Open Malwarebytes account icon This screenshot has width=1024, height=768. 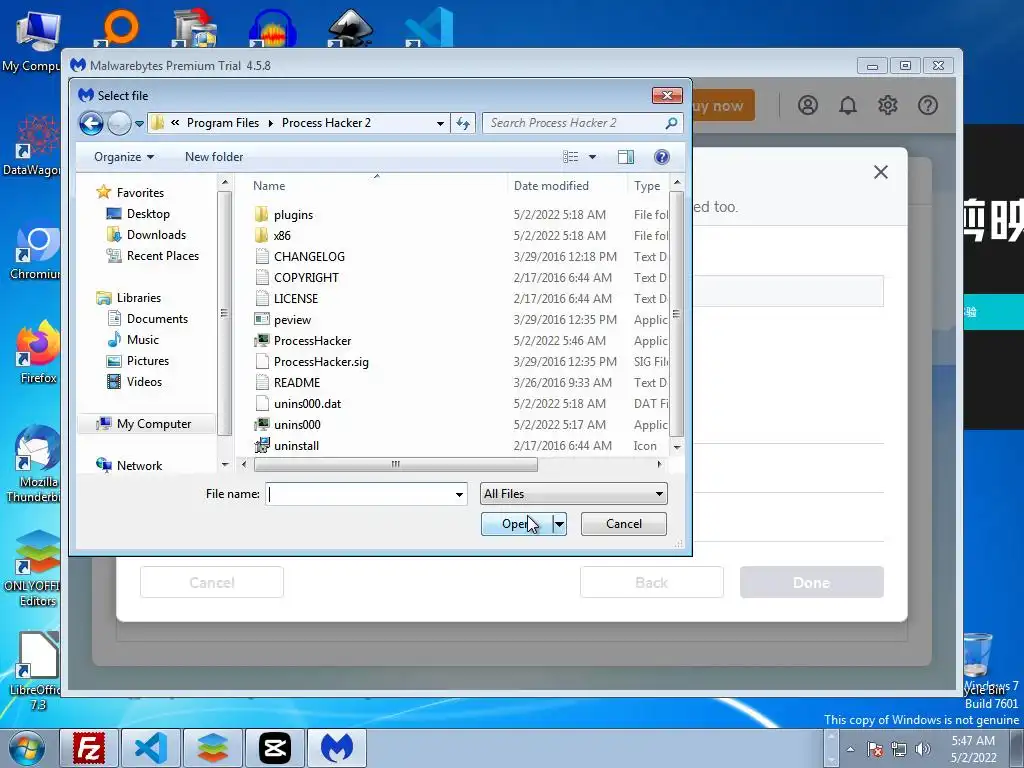pyautogui.click(x=808, y=105)
